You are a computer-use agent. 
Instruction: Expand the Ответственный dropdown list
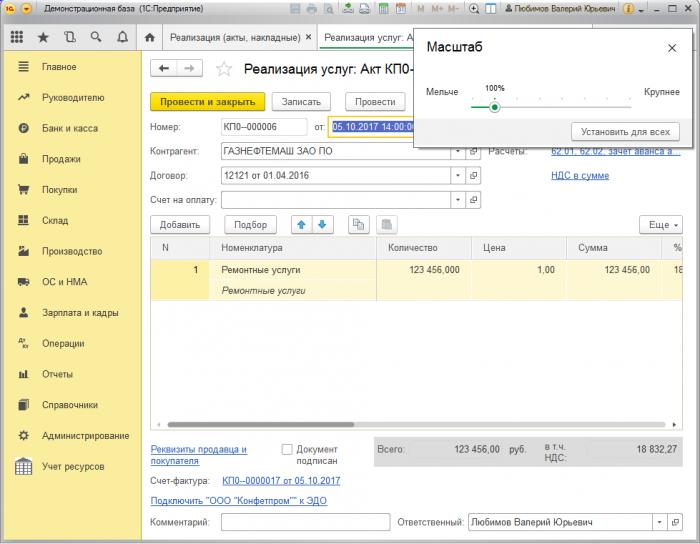point(659,522)
